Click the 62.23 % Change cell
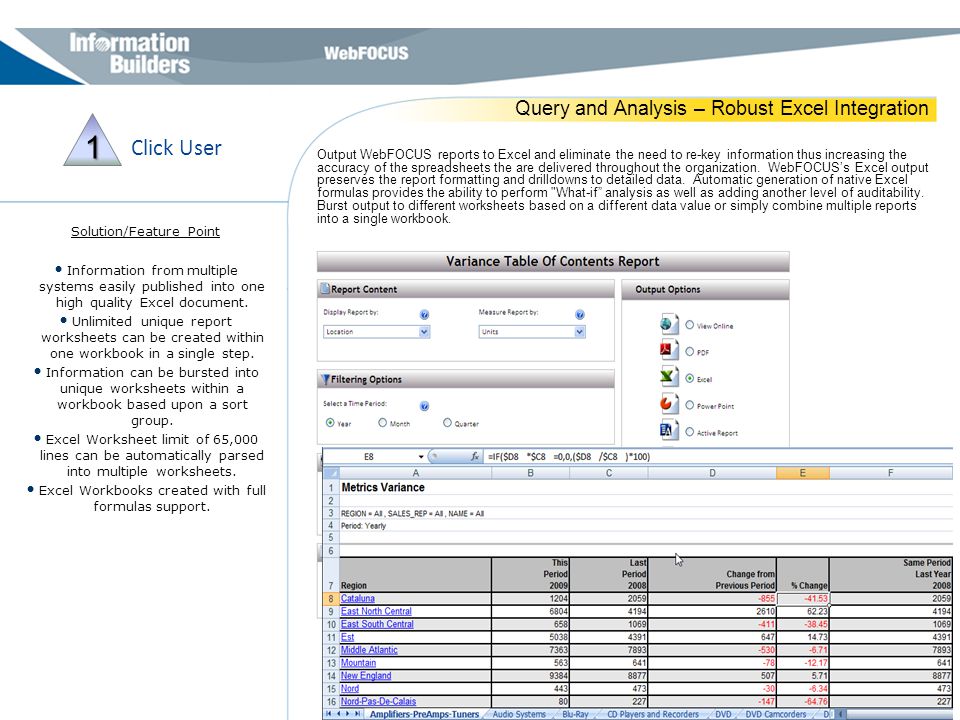The height and width of the screenshot is (720, 960). pos(803,611)
